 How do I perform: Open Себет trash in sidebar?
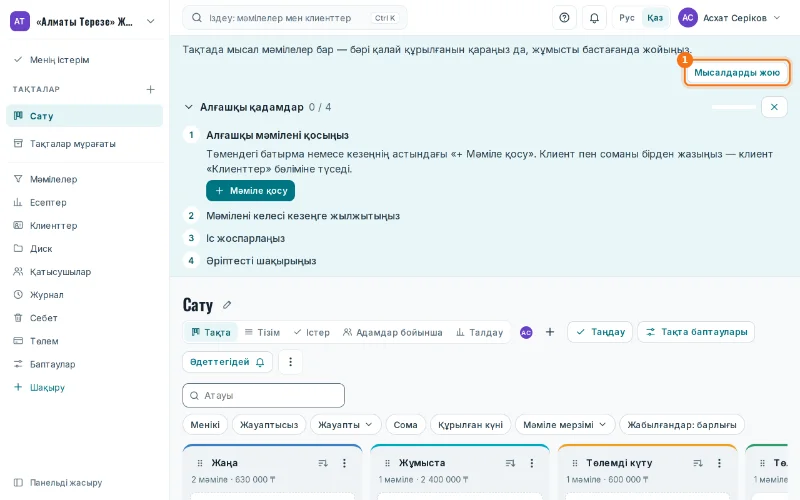click(x=85, y=318)
